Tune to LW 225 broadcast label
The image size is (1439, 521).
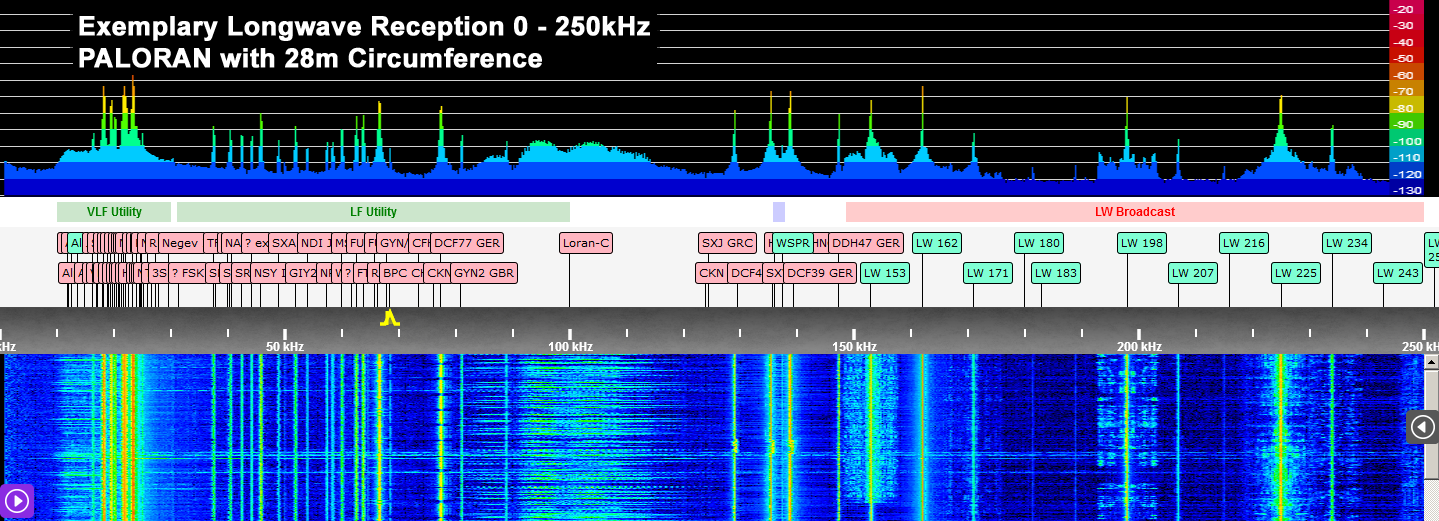coord(1296,272)
